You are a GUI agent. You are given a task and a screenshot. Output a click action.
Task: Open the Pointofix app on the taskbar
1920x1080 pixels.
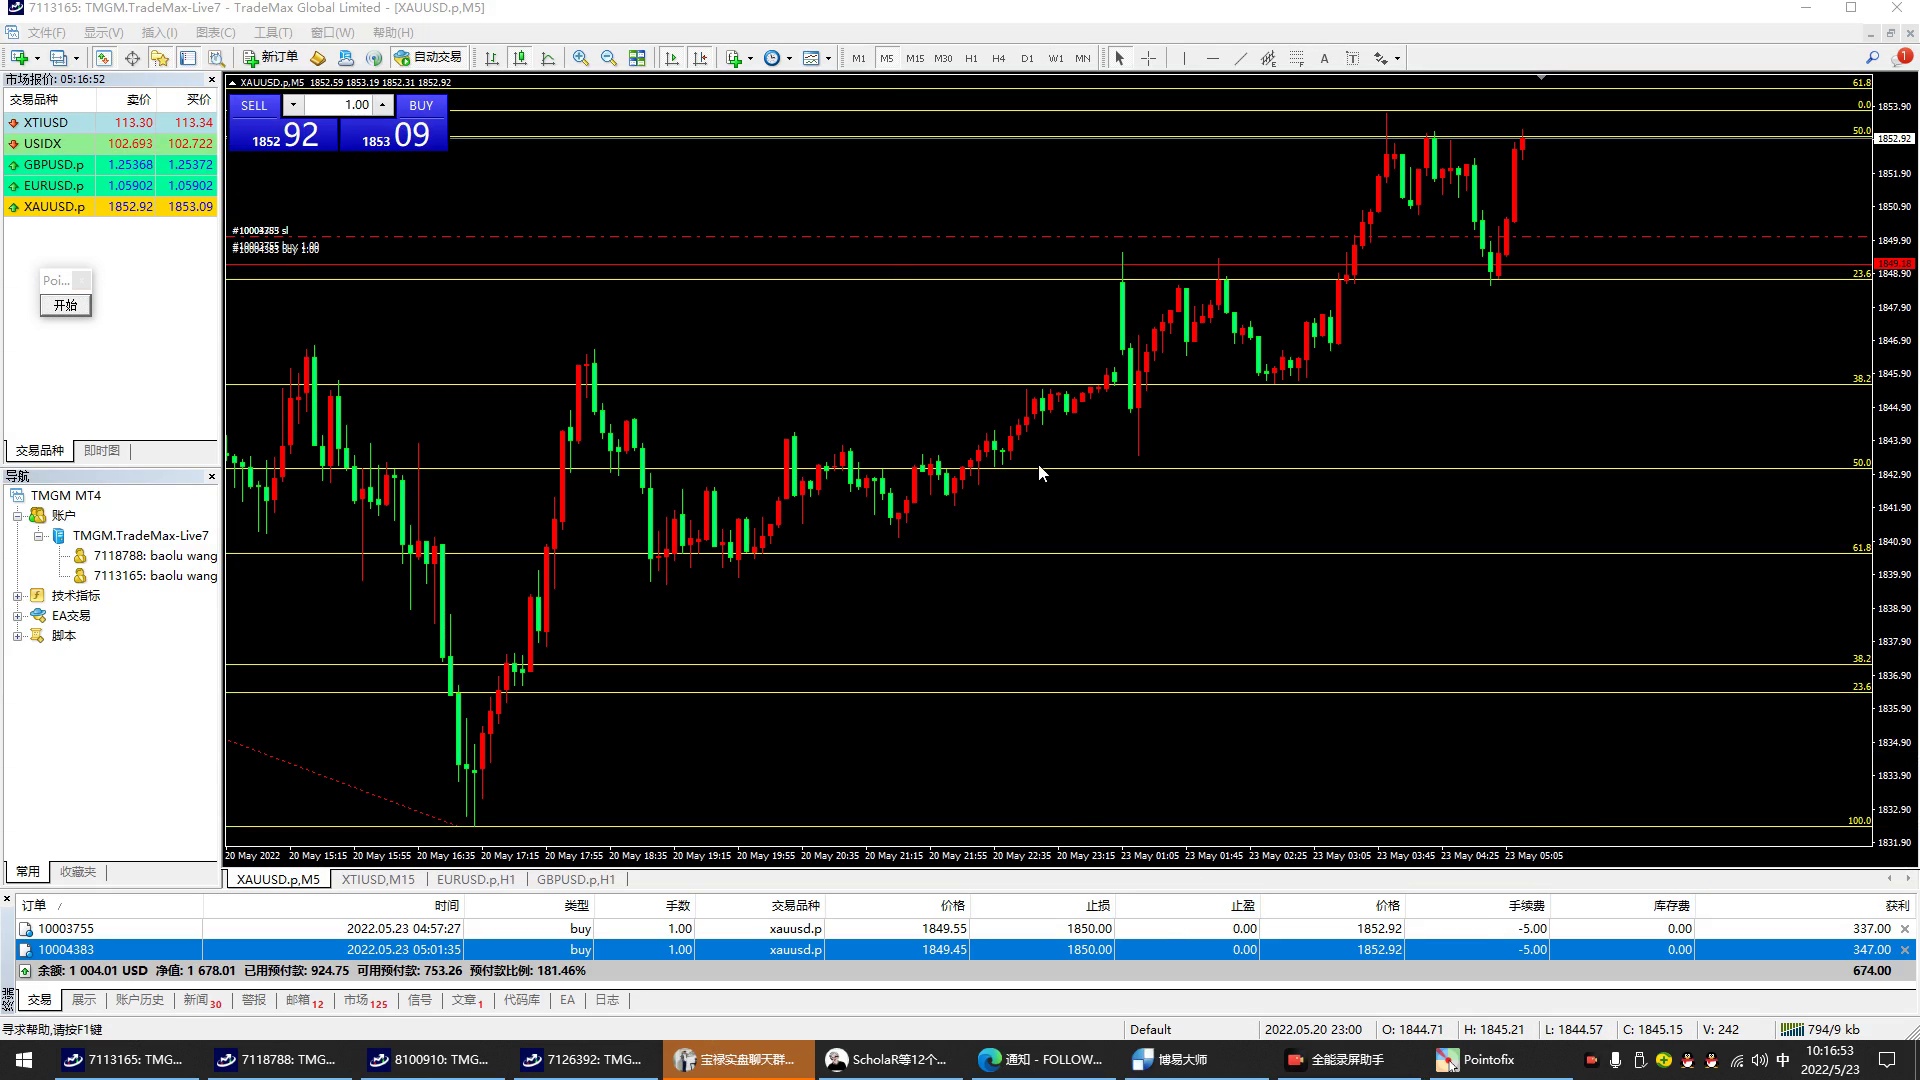coord(1475,1060)
